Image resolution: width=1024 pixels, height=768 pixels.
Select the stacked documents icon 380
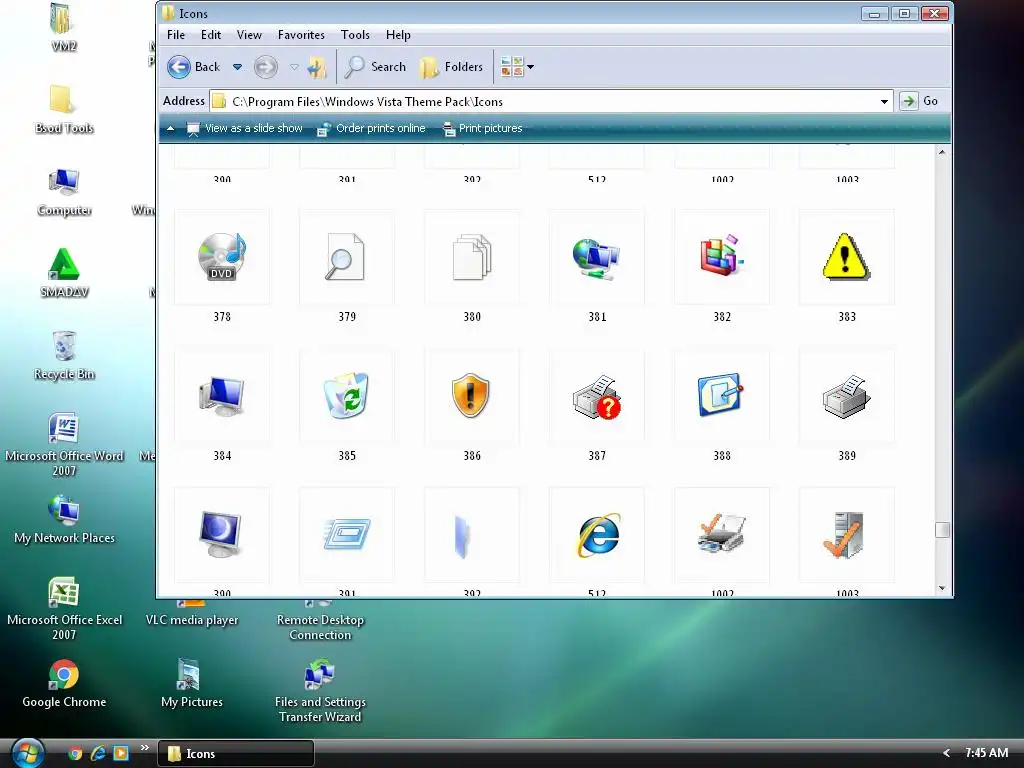click(472, 257)
